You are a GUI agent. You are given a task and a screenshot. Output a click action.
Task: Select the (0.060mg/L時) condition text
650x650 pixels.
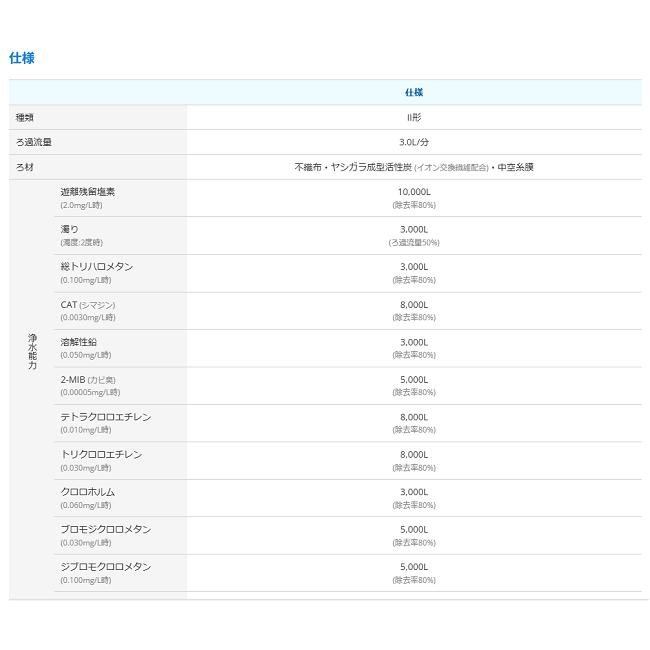(x=86, y=505)
